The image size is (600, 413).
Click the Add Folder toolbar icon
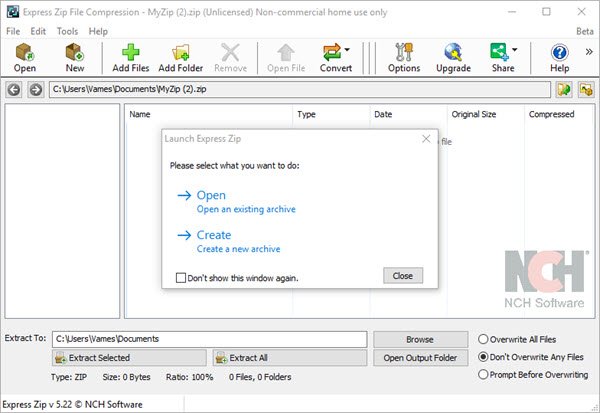point(181,52)
